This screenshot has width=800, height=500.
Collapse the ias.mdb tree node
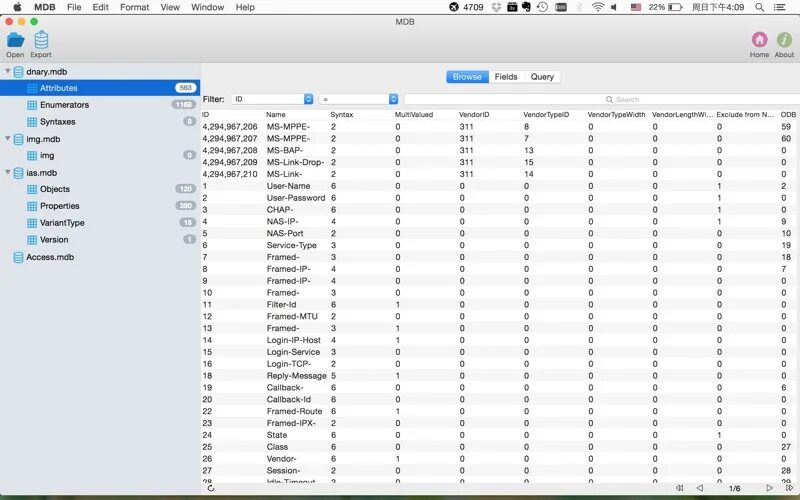click(8, 172)
